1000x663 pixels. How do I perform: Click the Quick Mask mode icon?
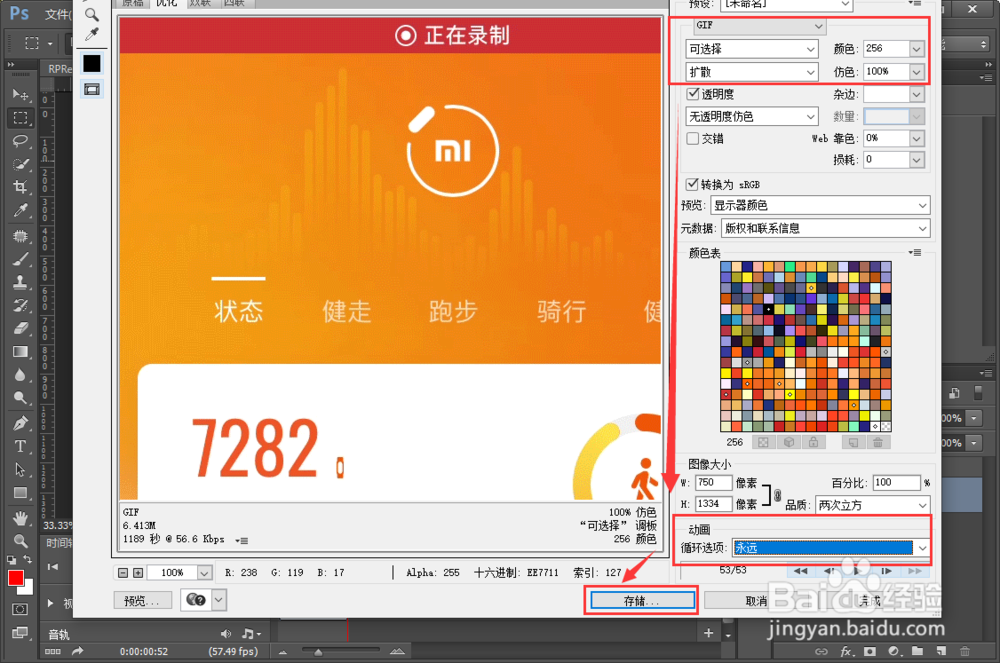click(20, 609)
